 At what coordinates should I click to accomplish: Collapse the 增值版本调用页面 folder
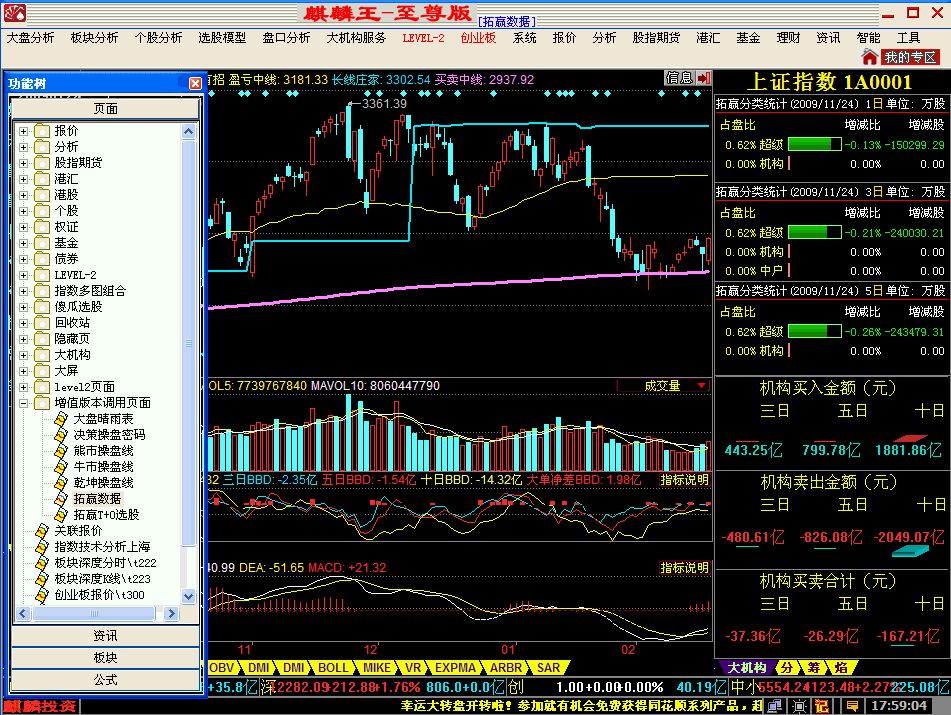pos(24,403)
